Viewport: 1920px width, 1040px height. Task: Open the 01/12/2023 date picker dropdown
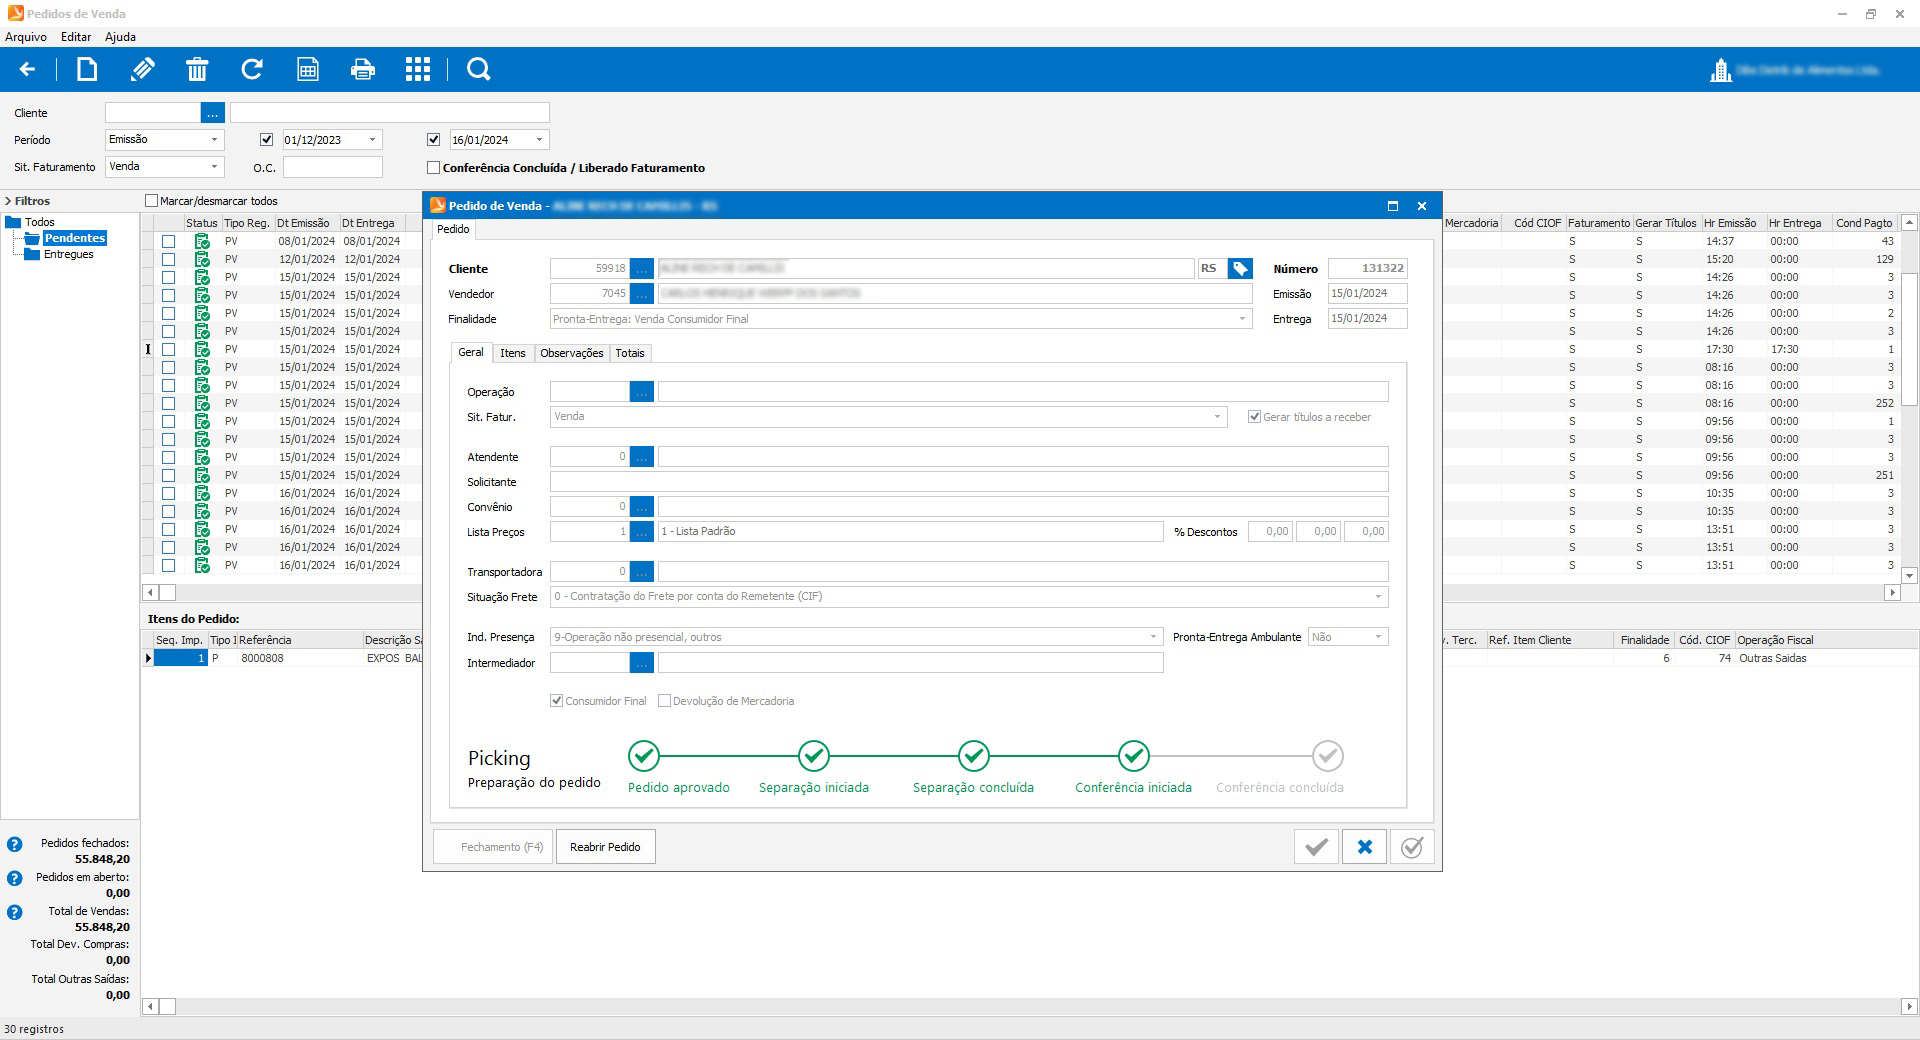(372, 140)
